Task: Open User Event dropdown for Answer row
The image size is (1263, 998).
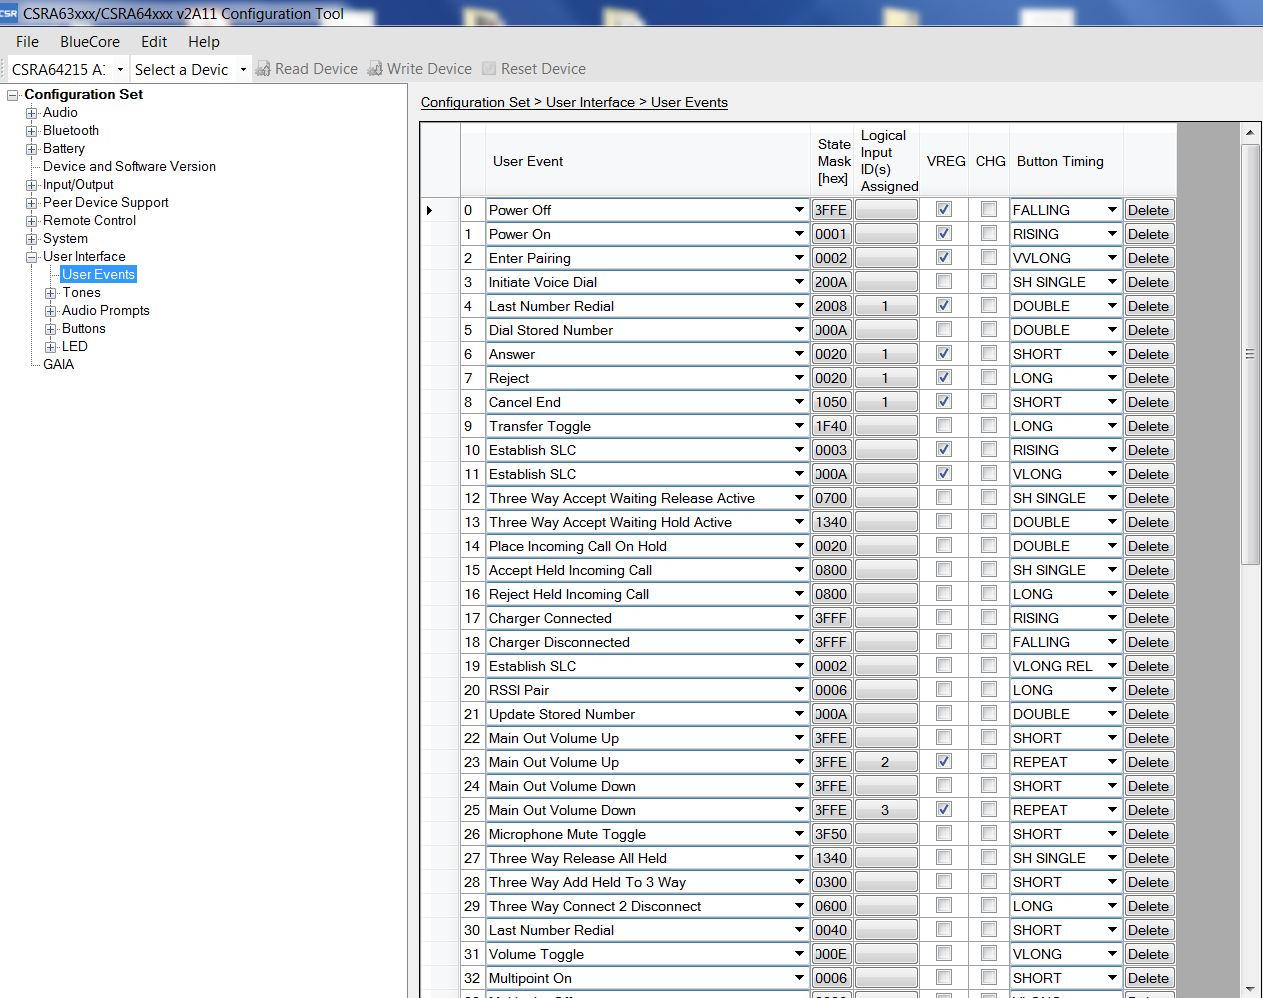Action: 799,354
